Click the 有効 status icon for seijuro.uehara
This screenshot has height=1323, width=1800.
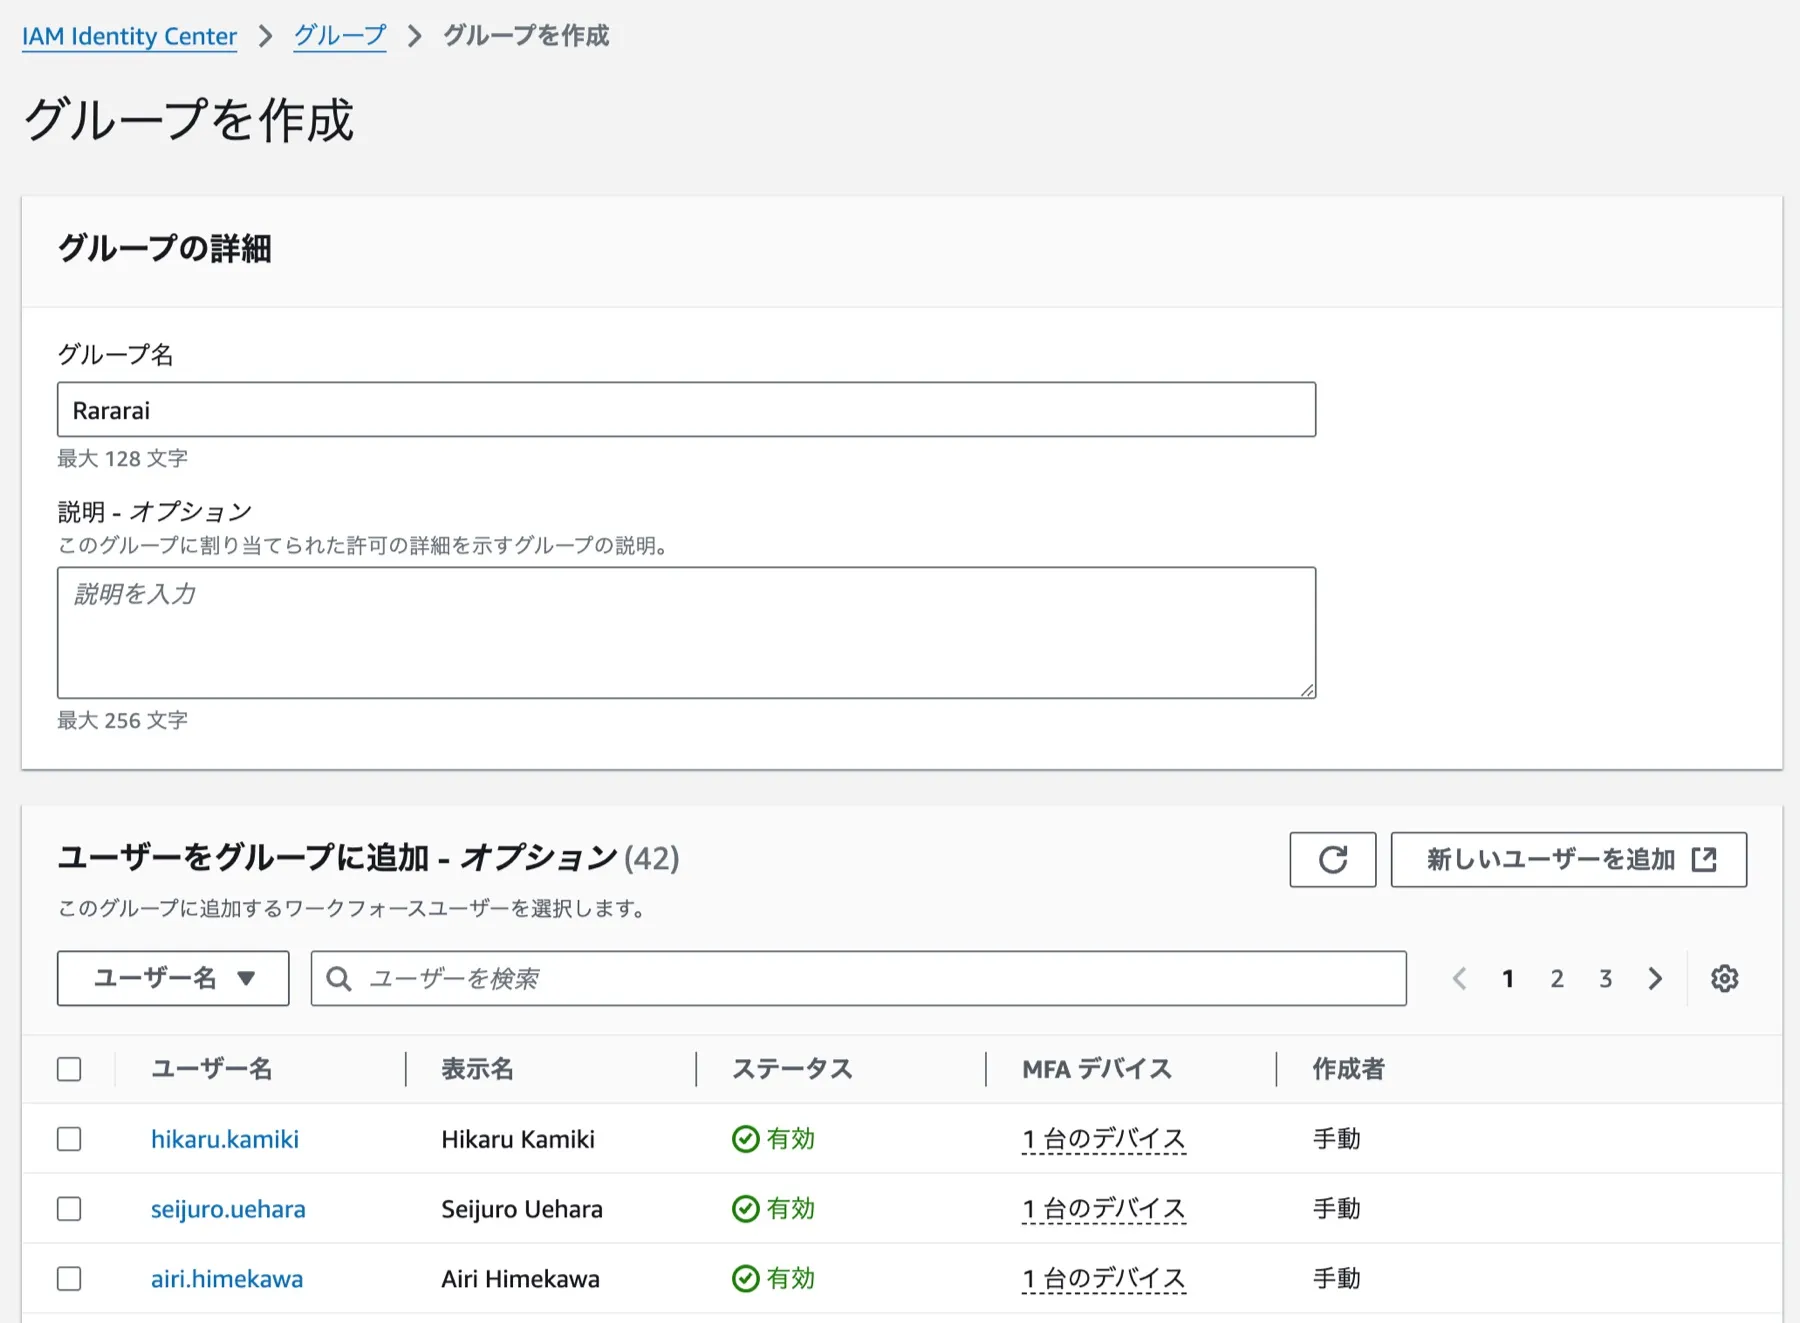745,1209
